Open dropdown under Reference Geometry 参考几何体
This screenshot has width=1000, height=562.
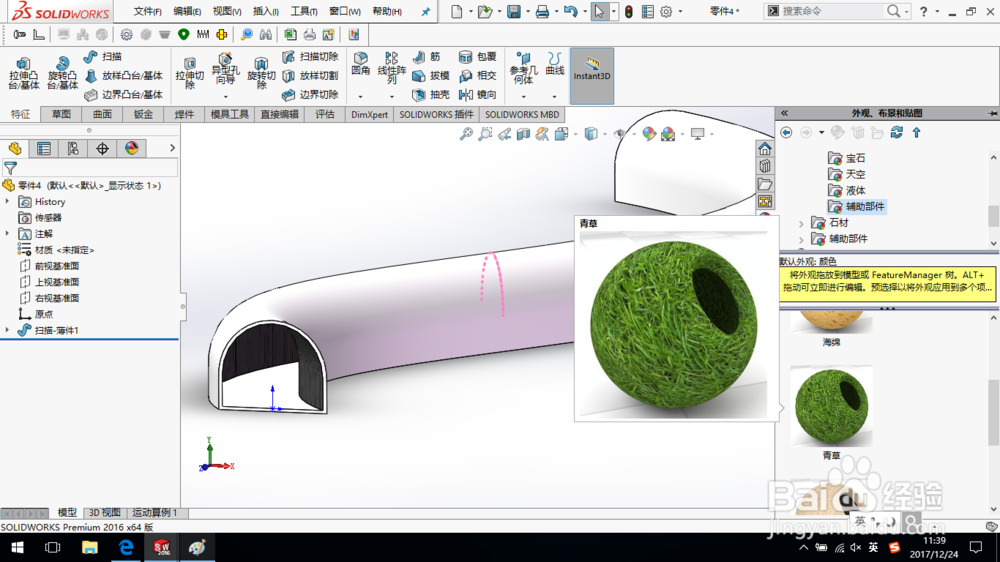[524, 96]
